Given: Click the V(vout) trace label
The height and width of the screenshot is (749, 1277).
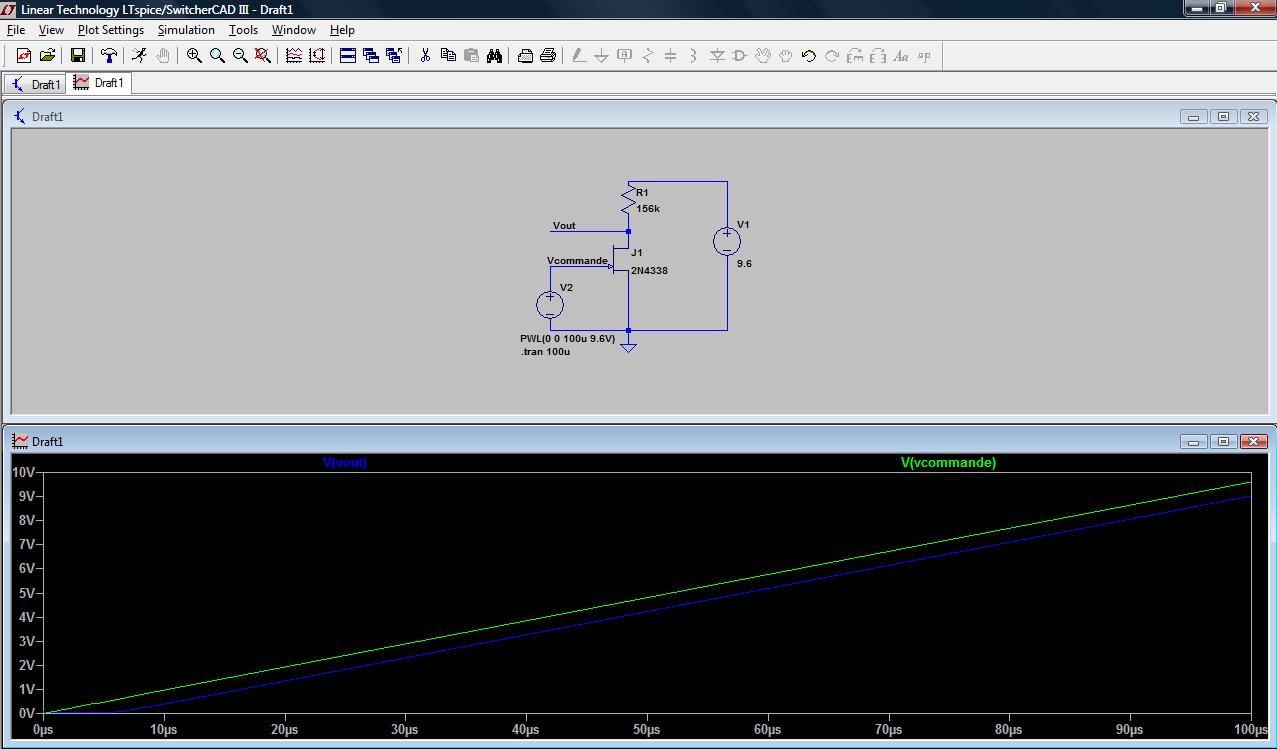Looking at the screenshot, I should 344,463.
